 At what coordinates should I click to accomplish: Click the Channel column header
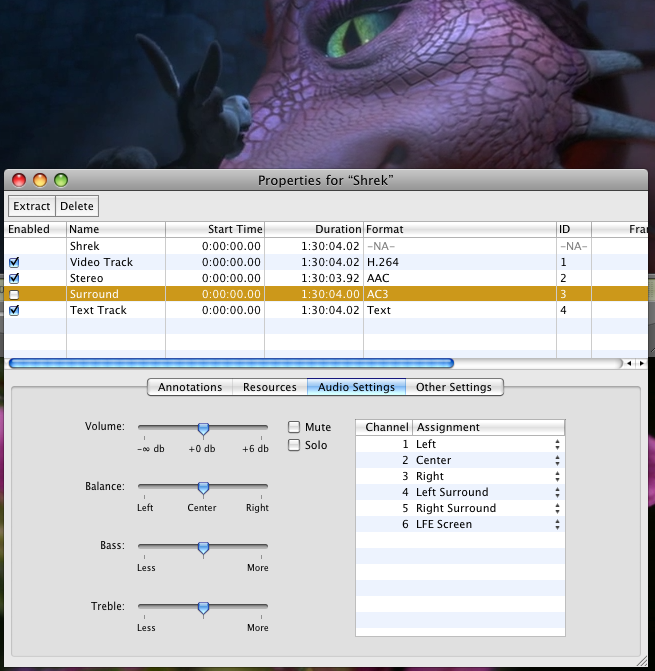click(384, 427)
